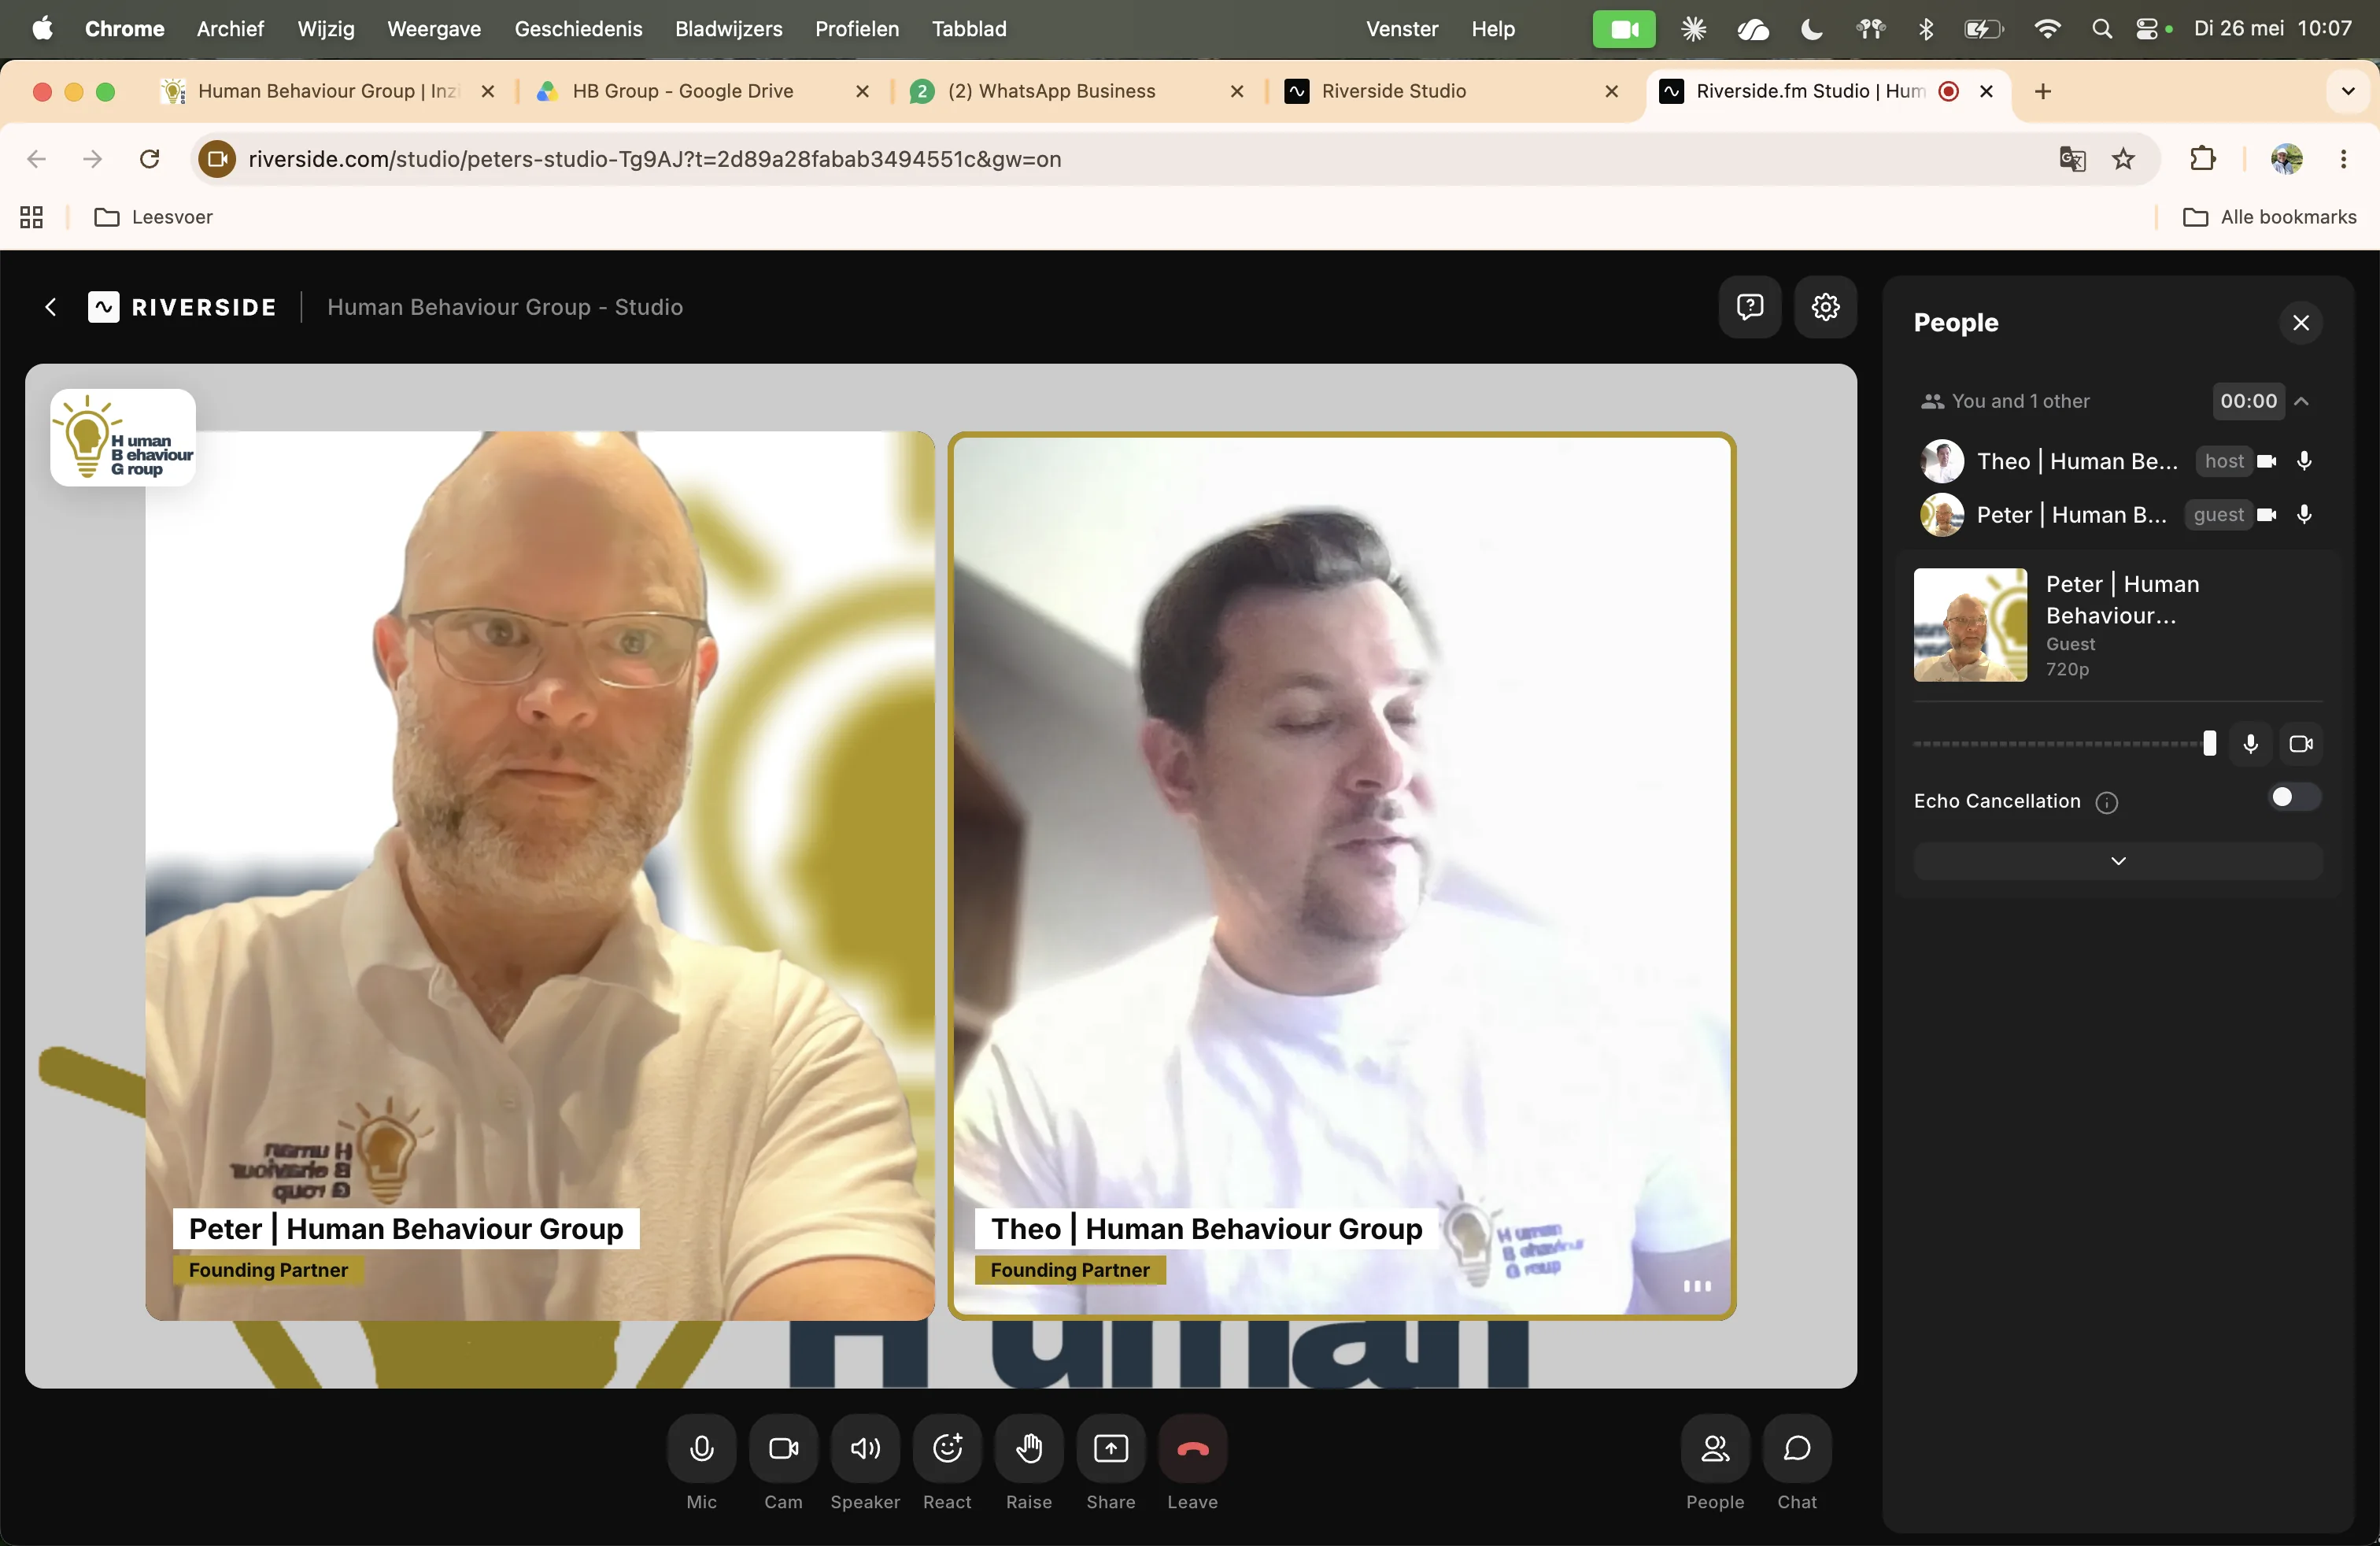Viewport: 2380px width, 1546px height.
Task: Go back using the arrow beside Riverside logo
Action: [x=51, y=307]
